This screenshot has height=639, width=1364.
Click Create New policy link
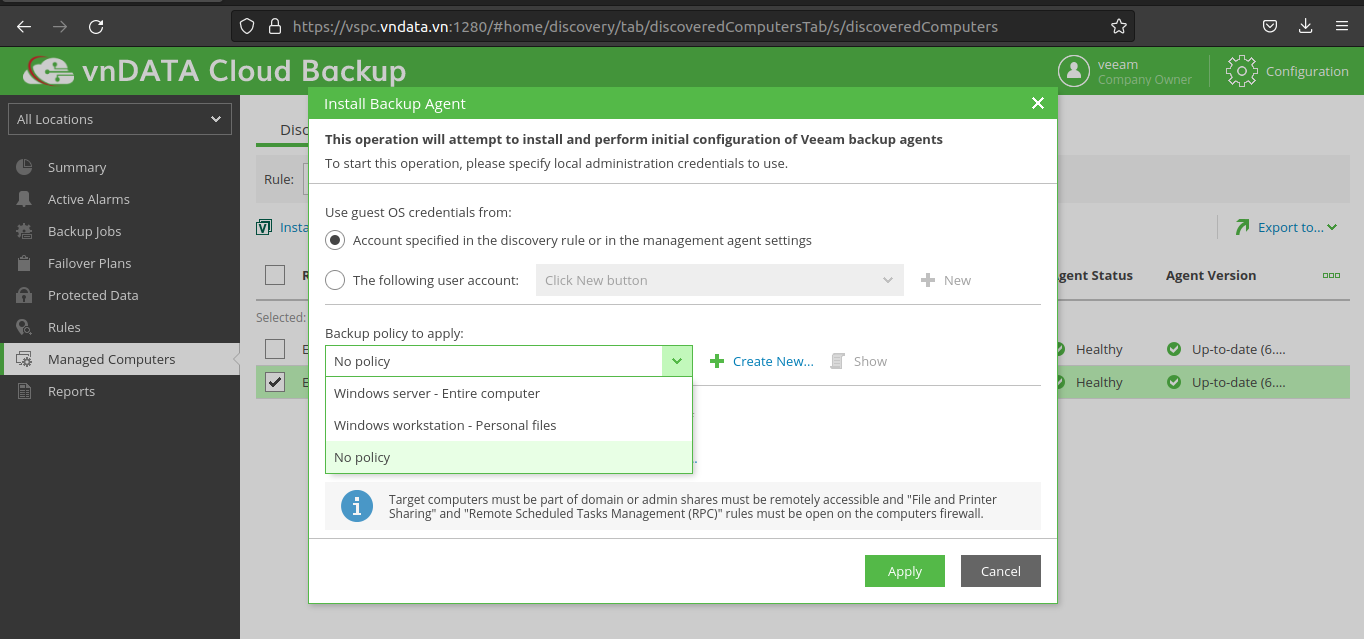coord(772,361)
